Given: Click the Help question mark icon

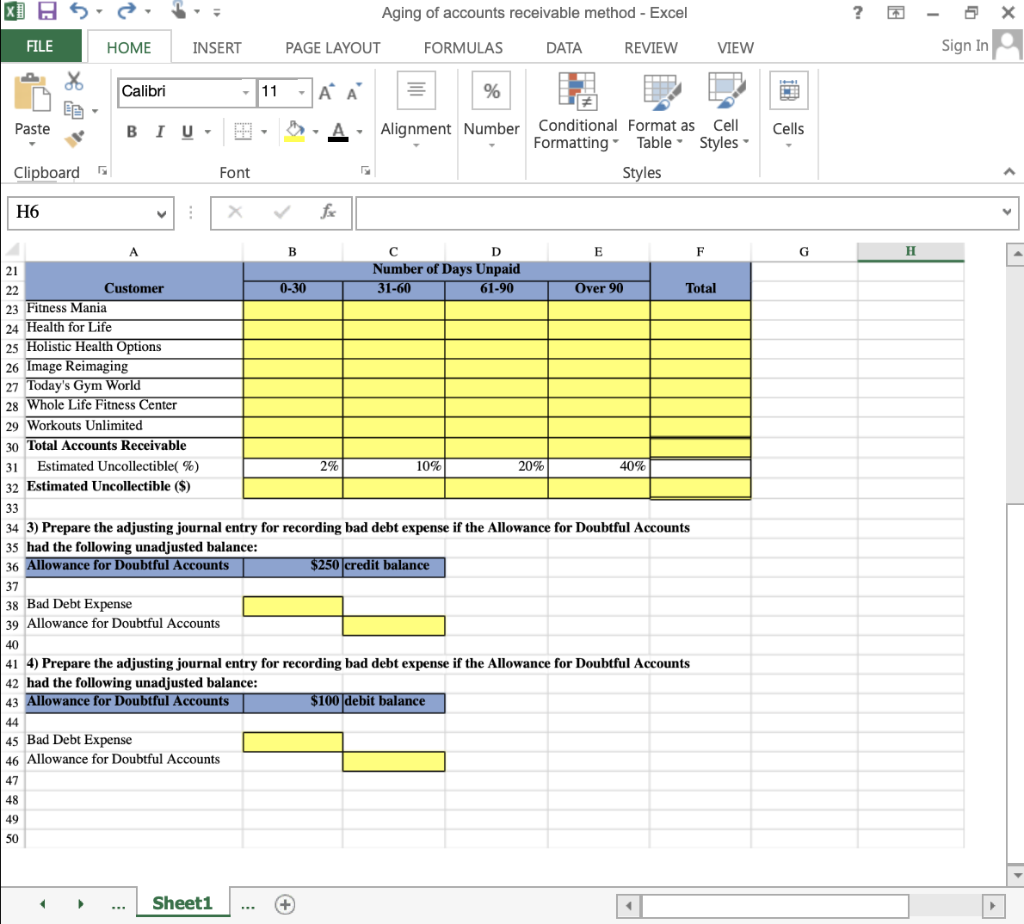Looking at the screenshot, I should pyautogui.click(x=857, y=12).
